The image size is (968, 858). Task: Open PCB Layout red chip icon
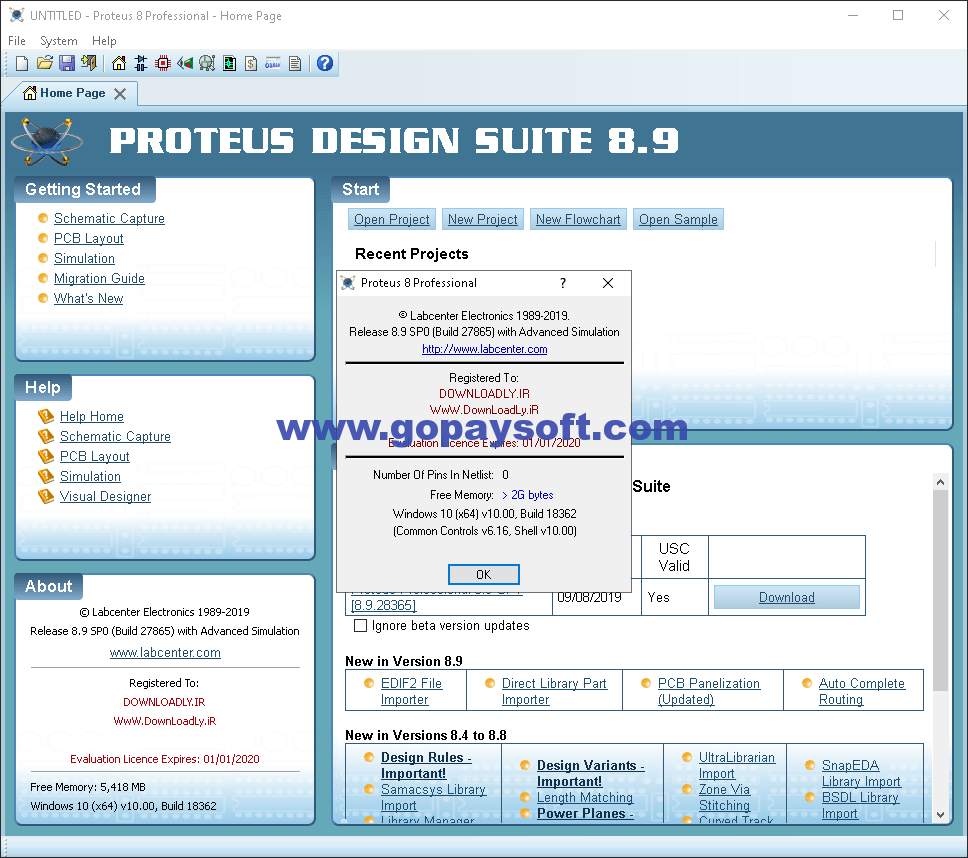[163, 63]
